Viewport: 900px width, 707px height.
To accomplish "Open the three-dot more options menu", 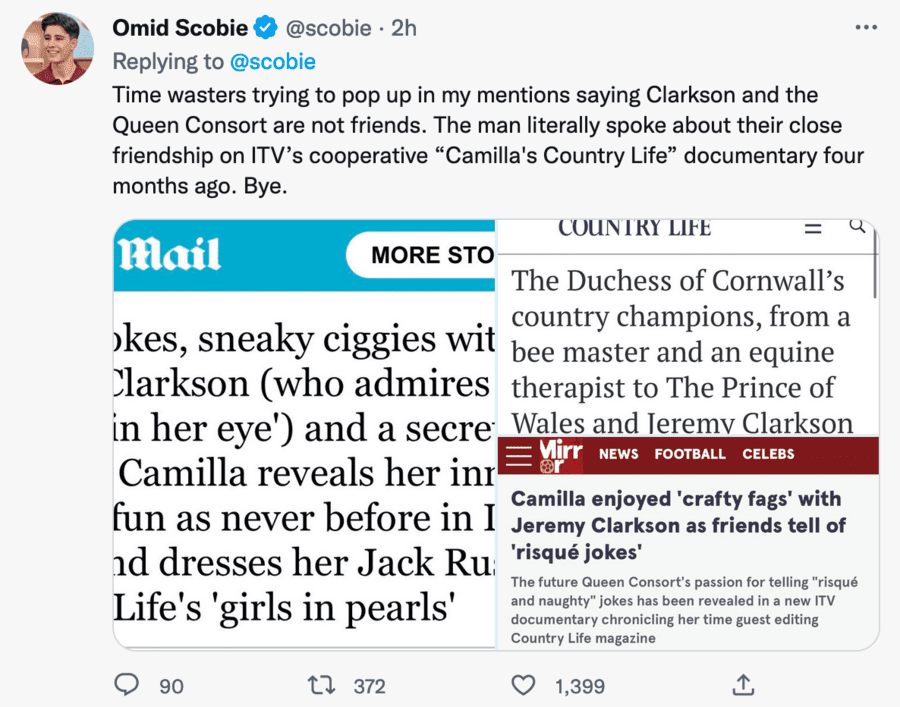I will [866, 27].
